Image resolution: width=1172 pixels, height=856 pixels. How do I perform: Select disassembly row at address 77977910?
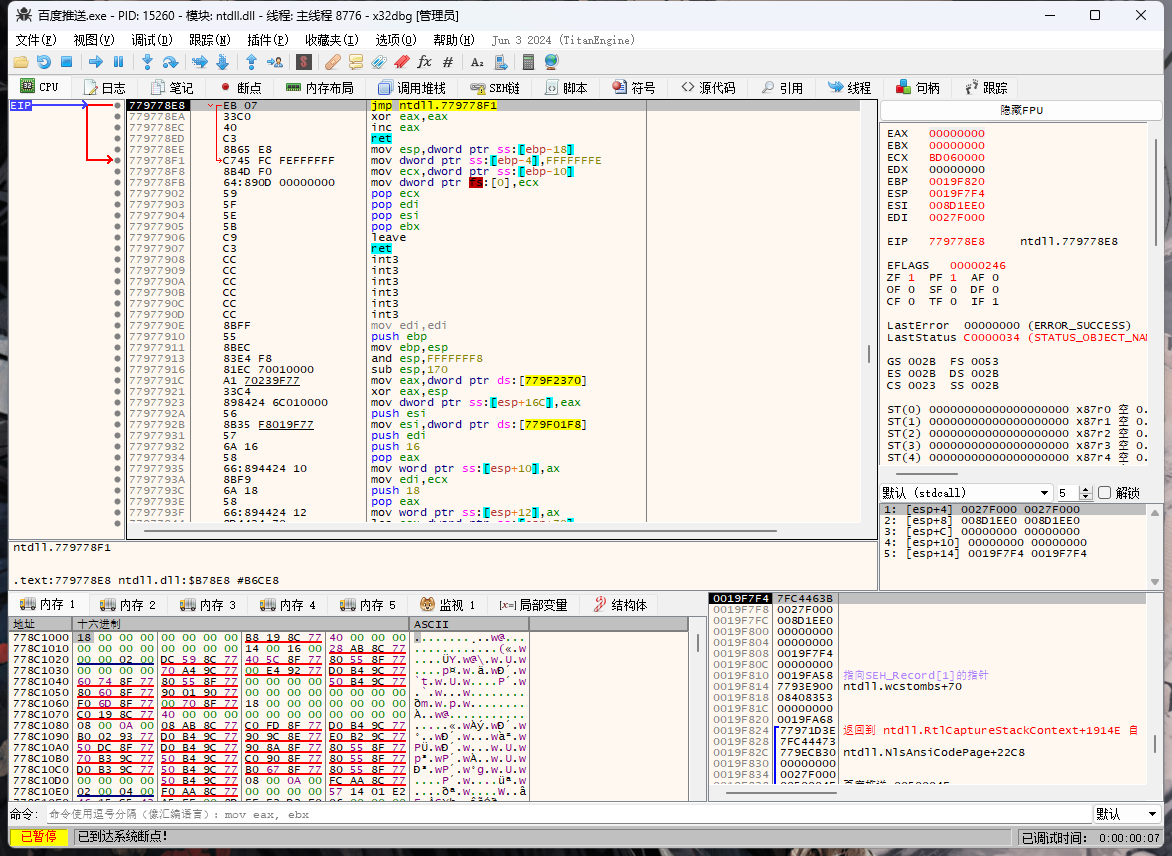click(493, 336)
